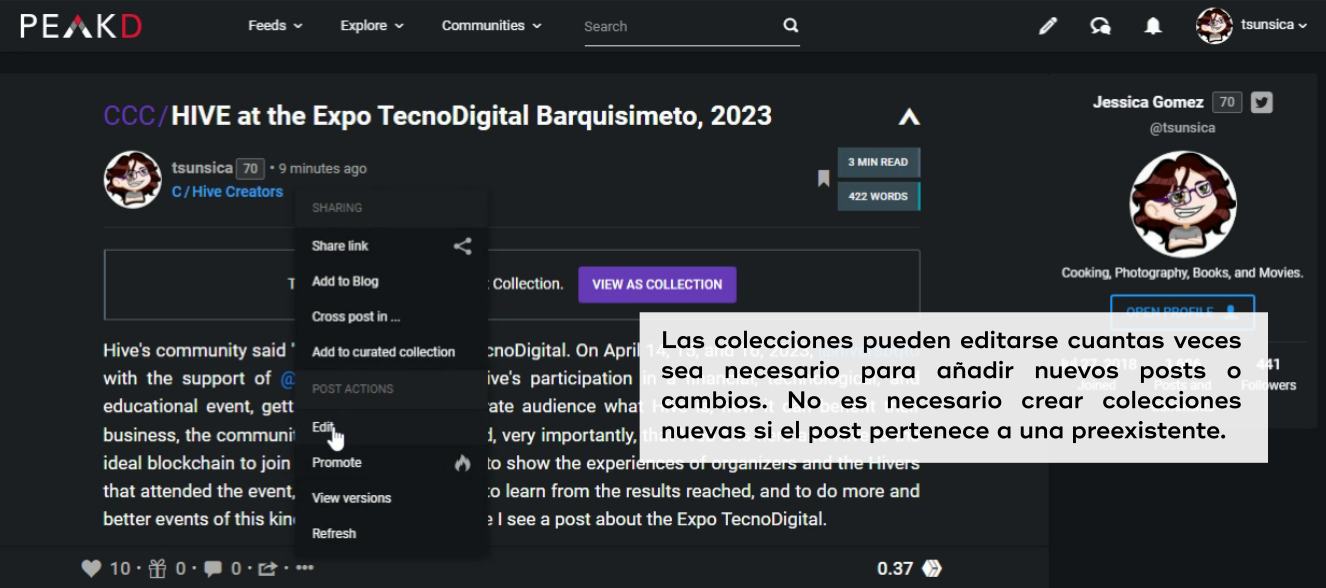
Task: Expand the Explore dropdown
Action: [372, 26]
